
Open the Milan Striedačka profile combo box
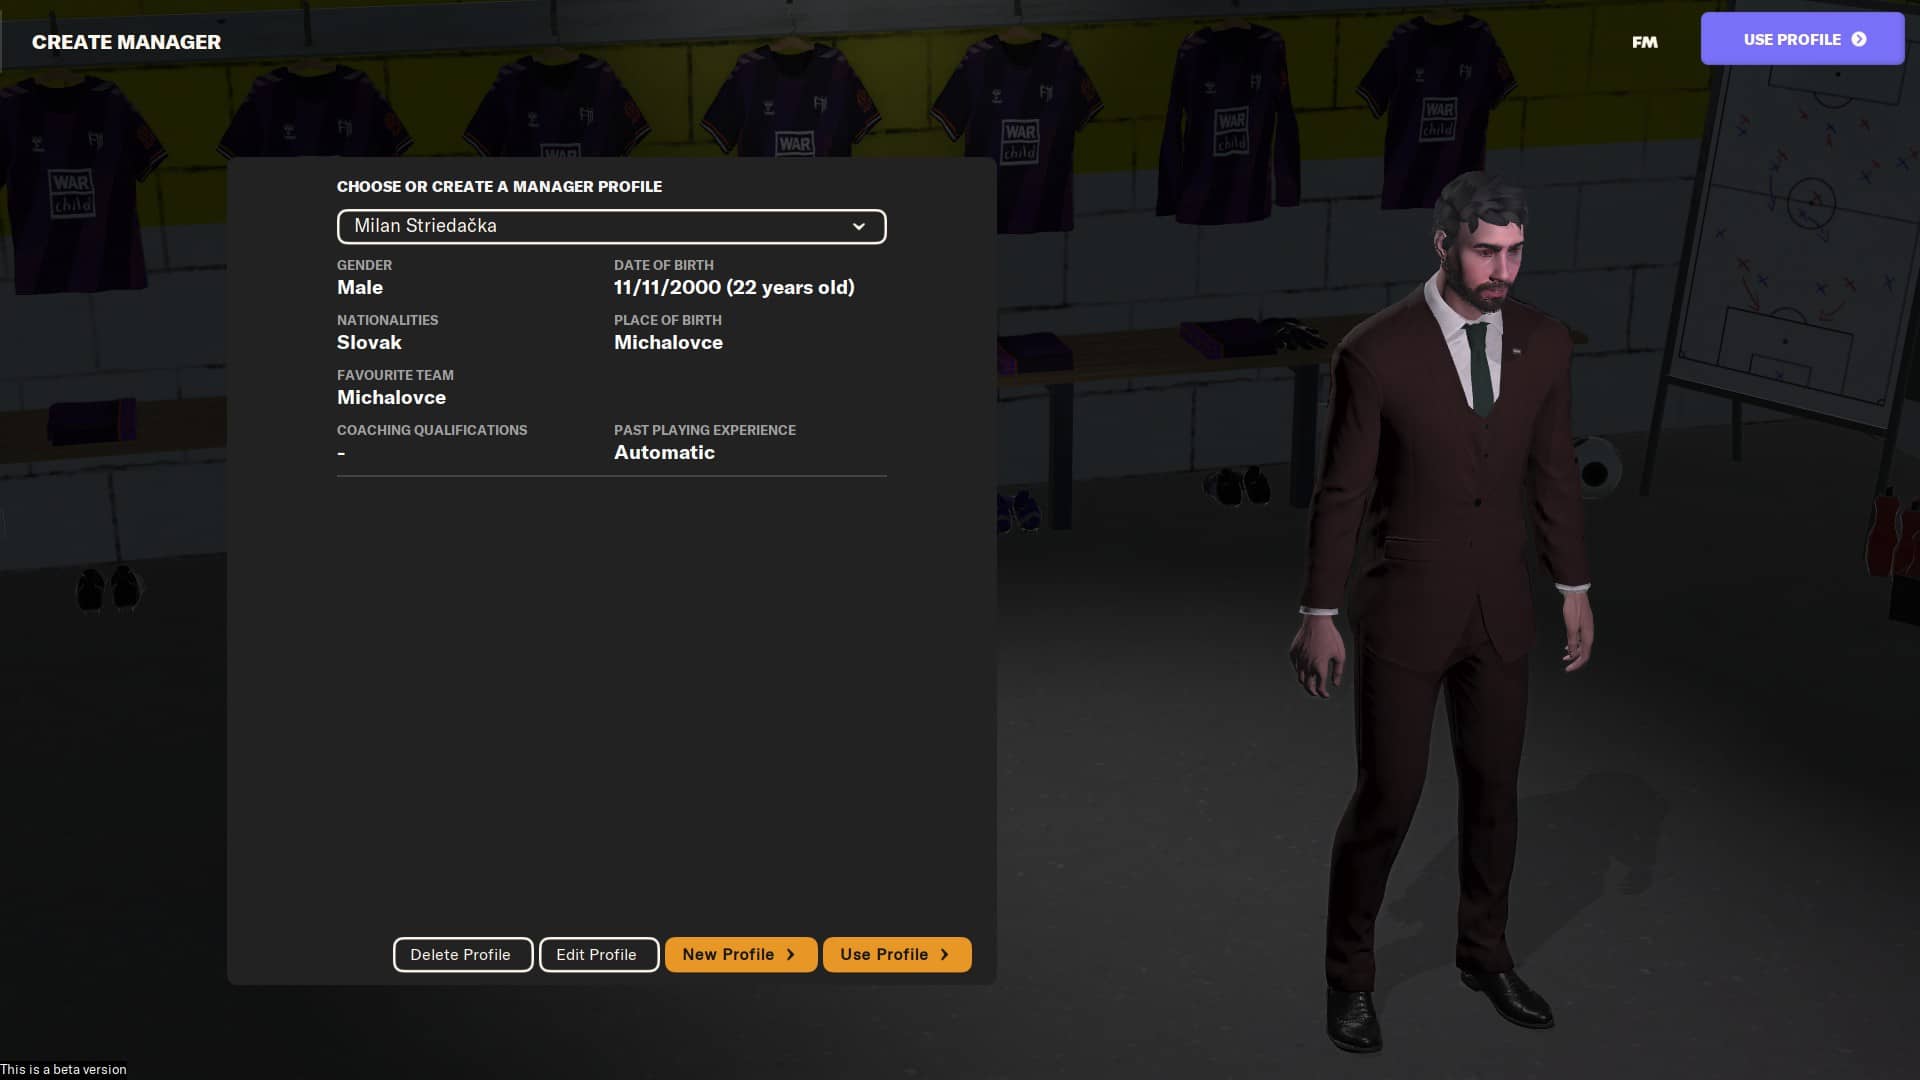612,226
